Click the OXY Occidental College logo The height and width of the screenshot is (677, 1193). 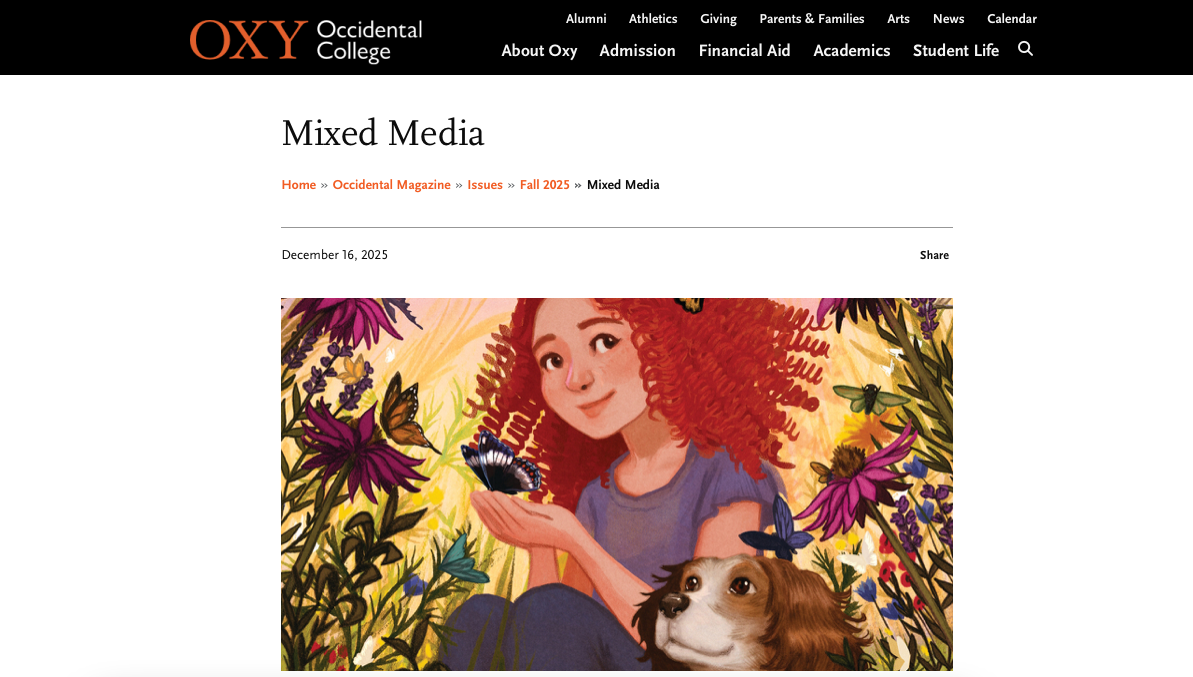(x=306, y=40)
